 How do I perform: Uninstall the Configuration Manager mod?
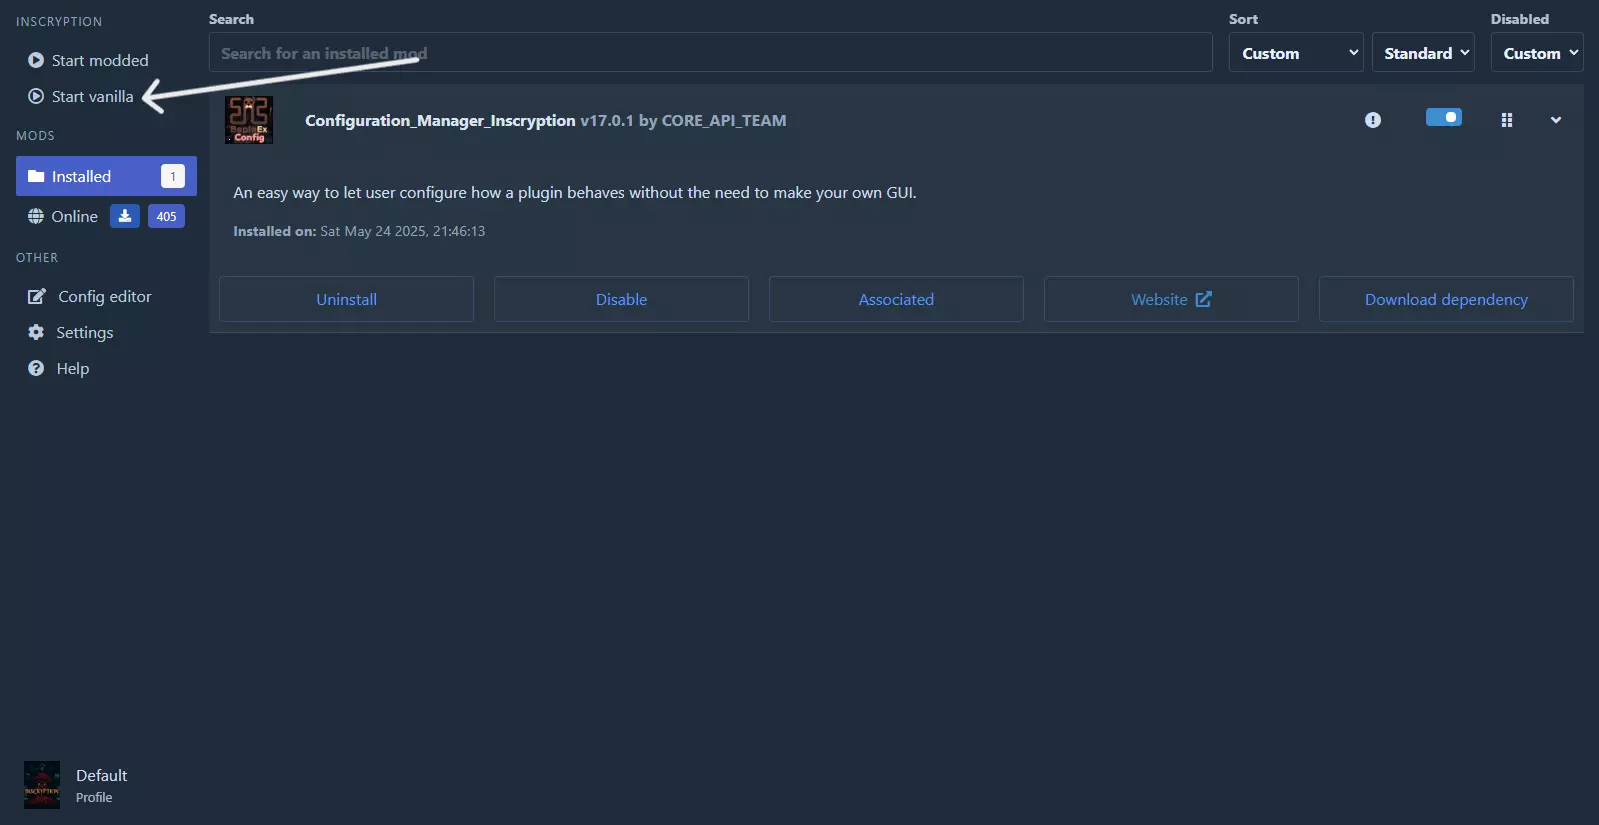[346, 299]
